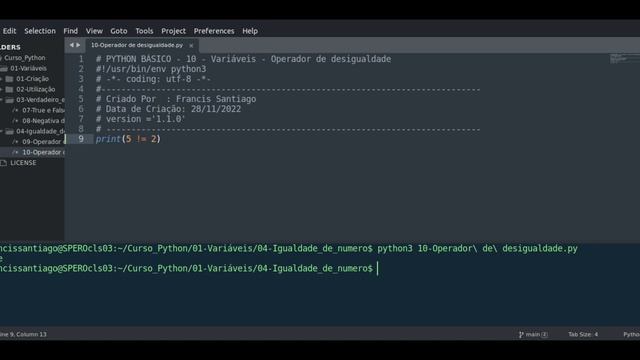640x360 pixels.
Task: Open the Tools menu
Action: coord(144,31)
